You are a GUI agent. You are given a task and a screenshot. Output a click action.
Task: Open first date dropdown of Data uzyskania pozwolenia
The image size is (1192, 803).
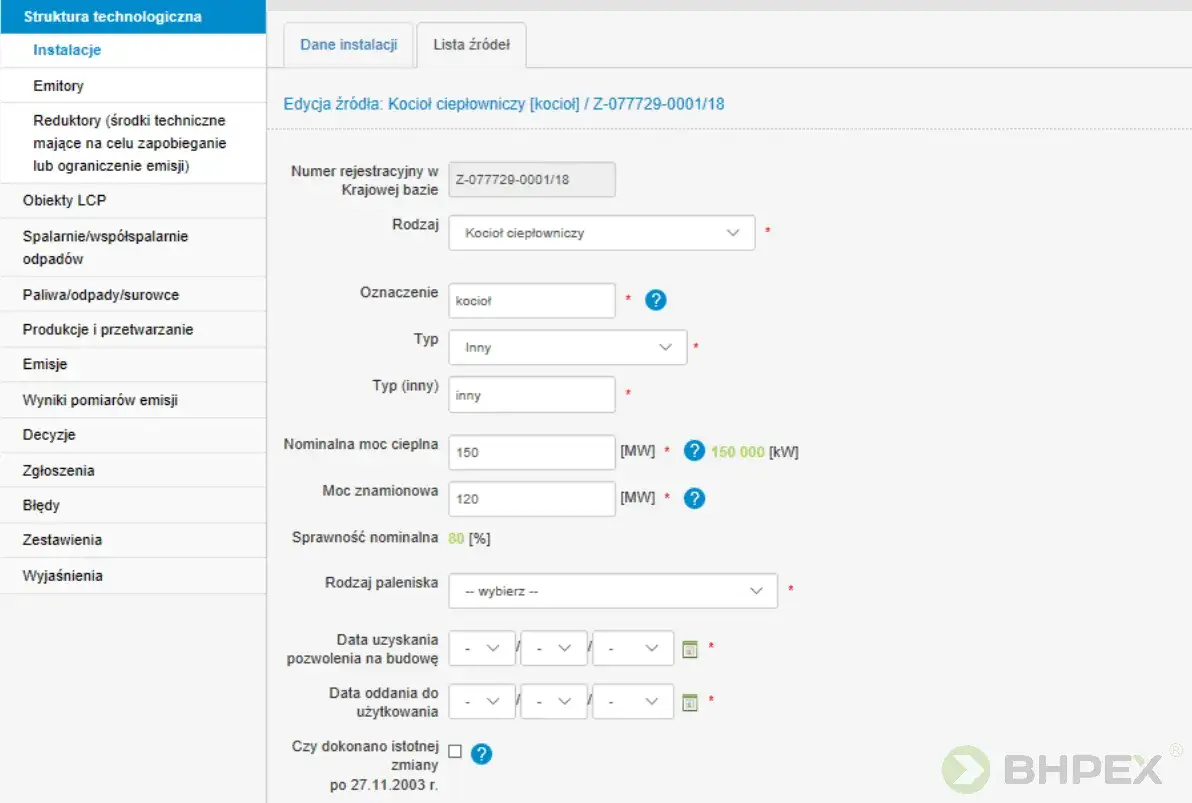pos(482,648)
